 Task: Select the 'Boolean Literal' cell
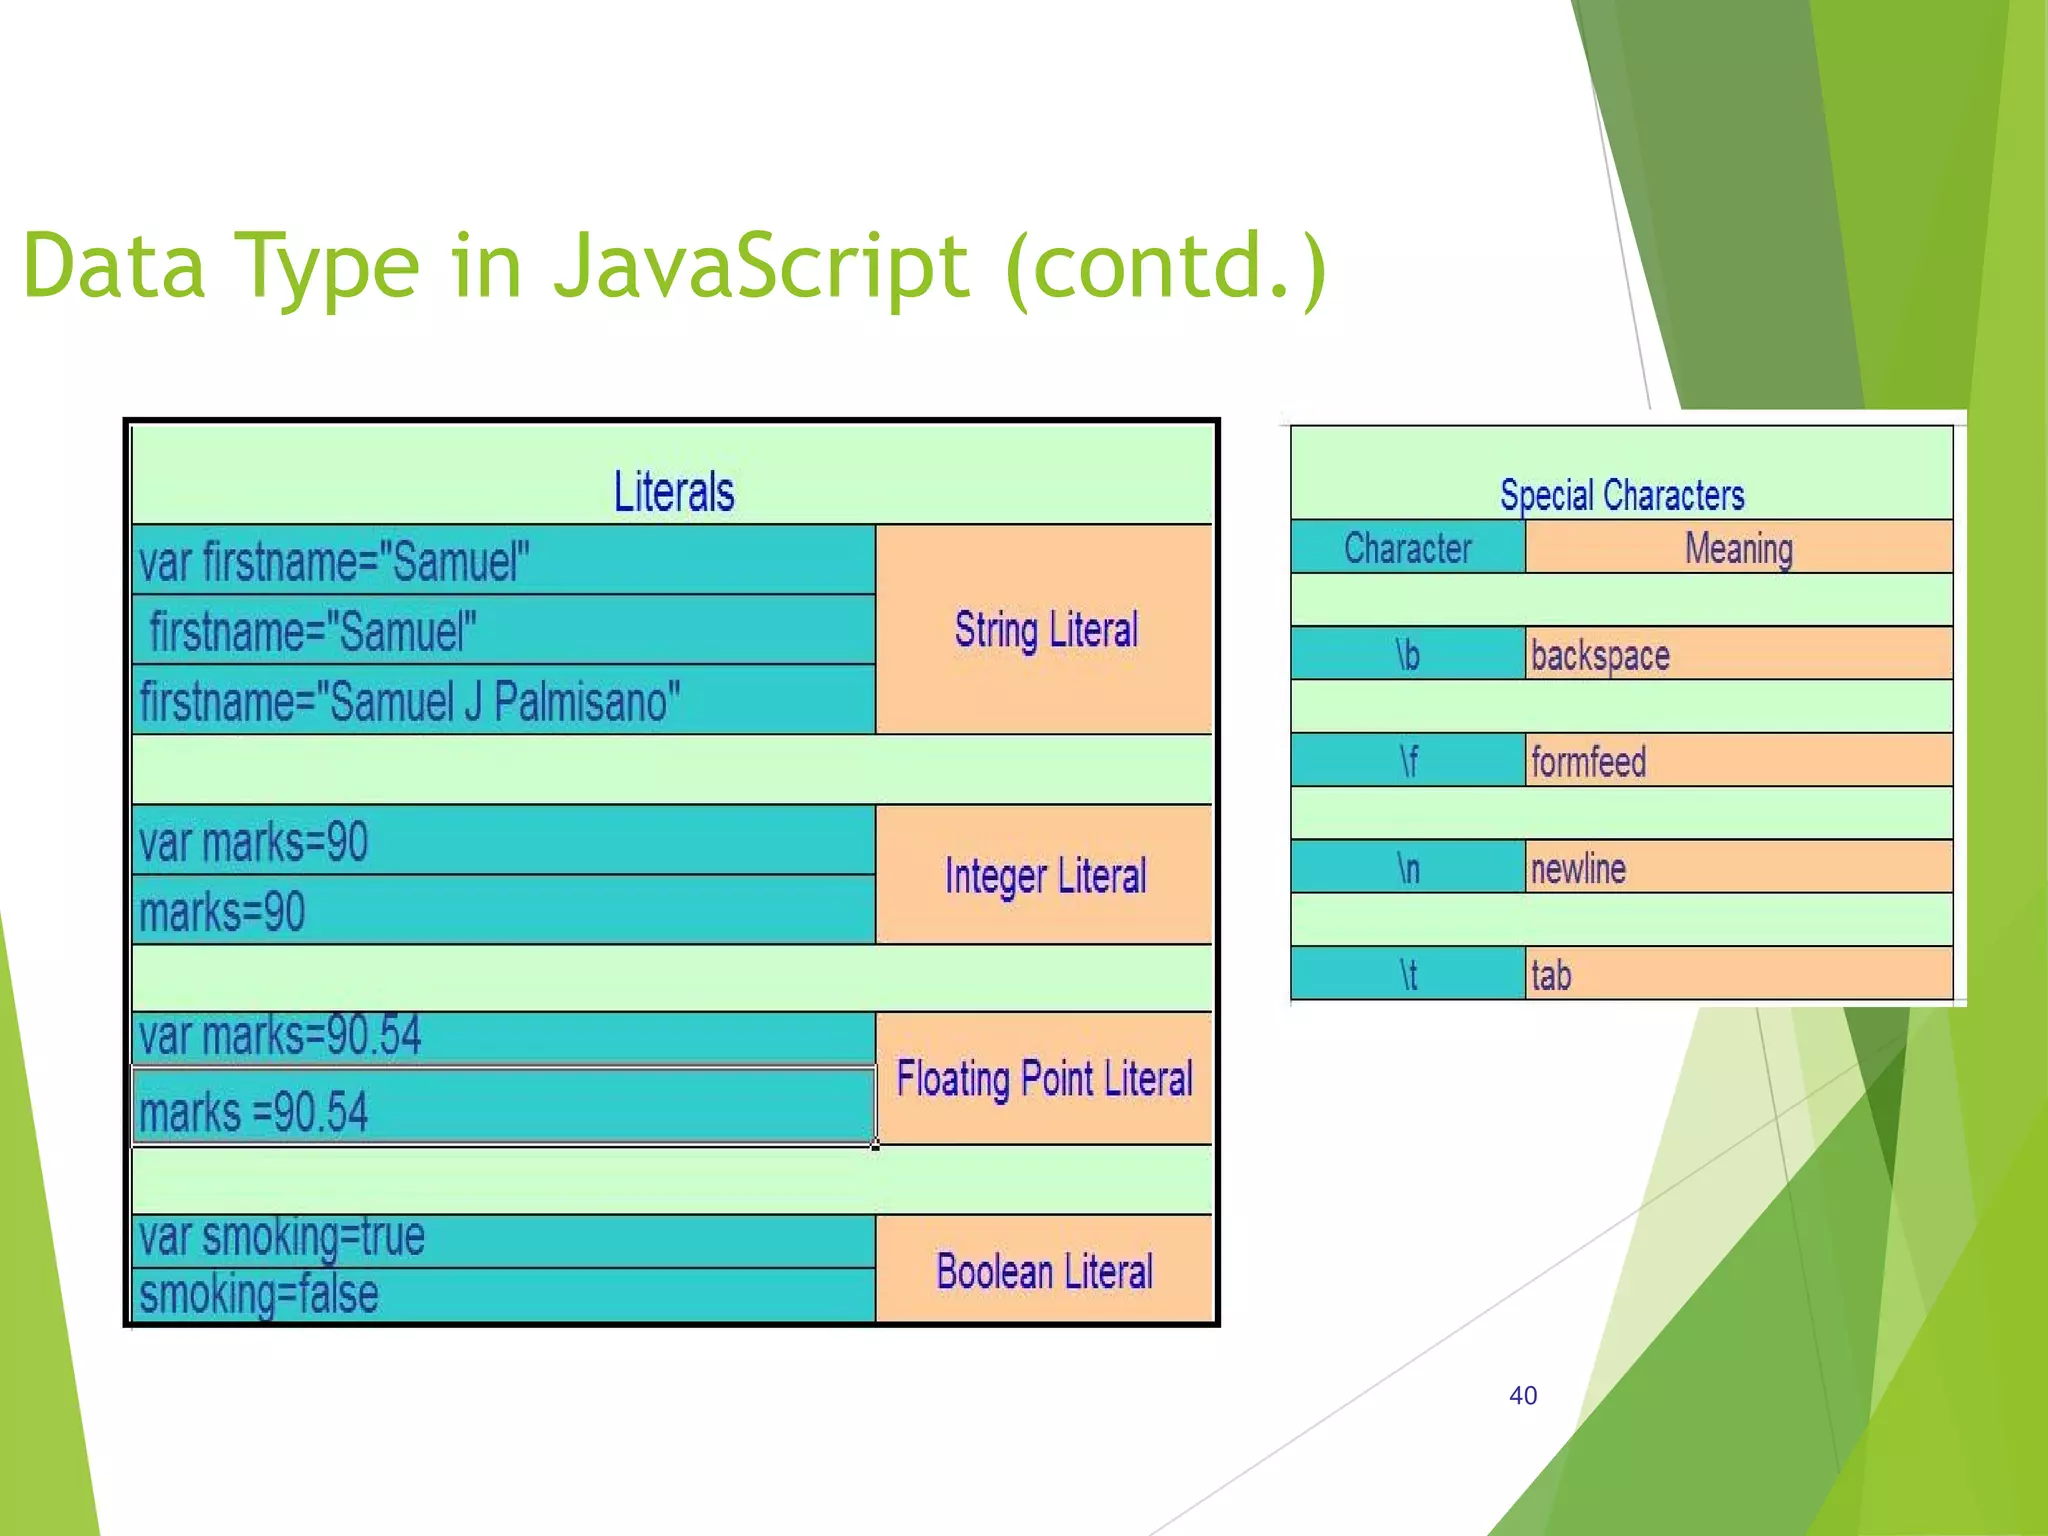pos(1044,1269)
